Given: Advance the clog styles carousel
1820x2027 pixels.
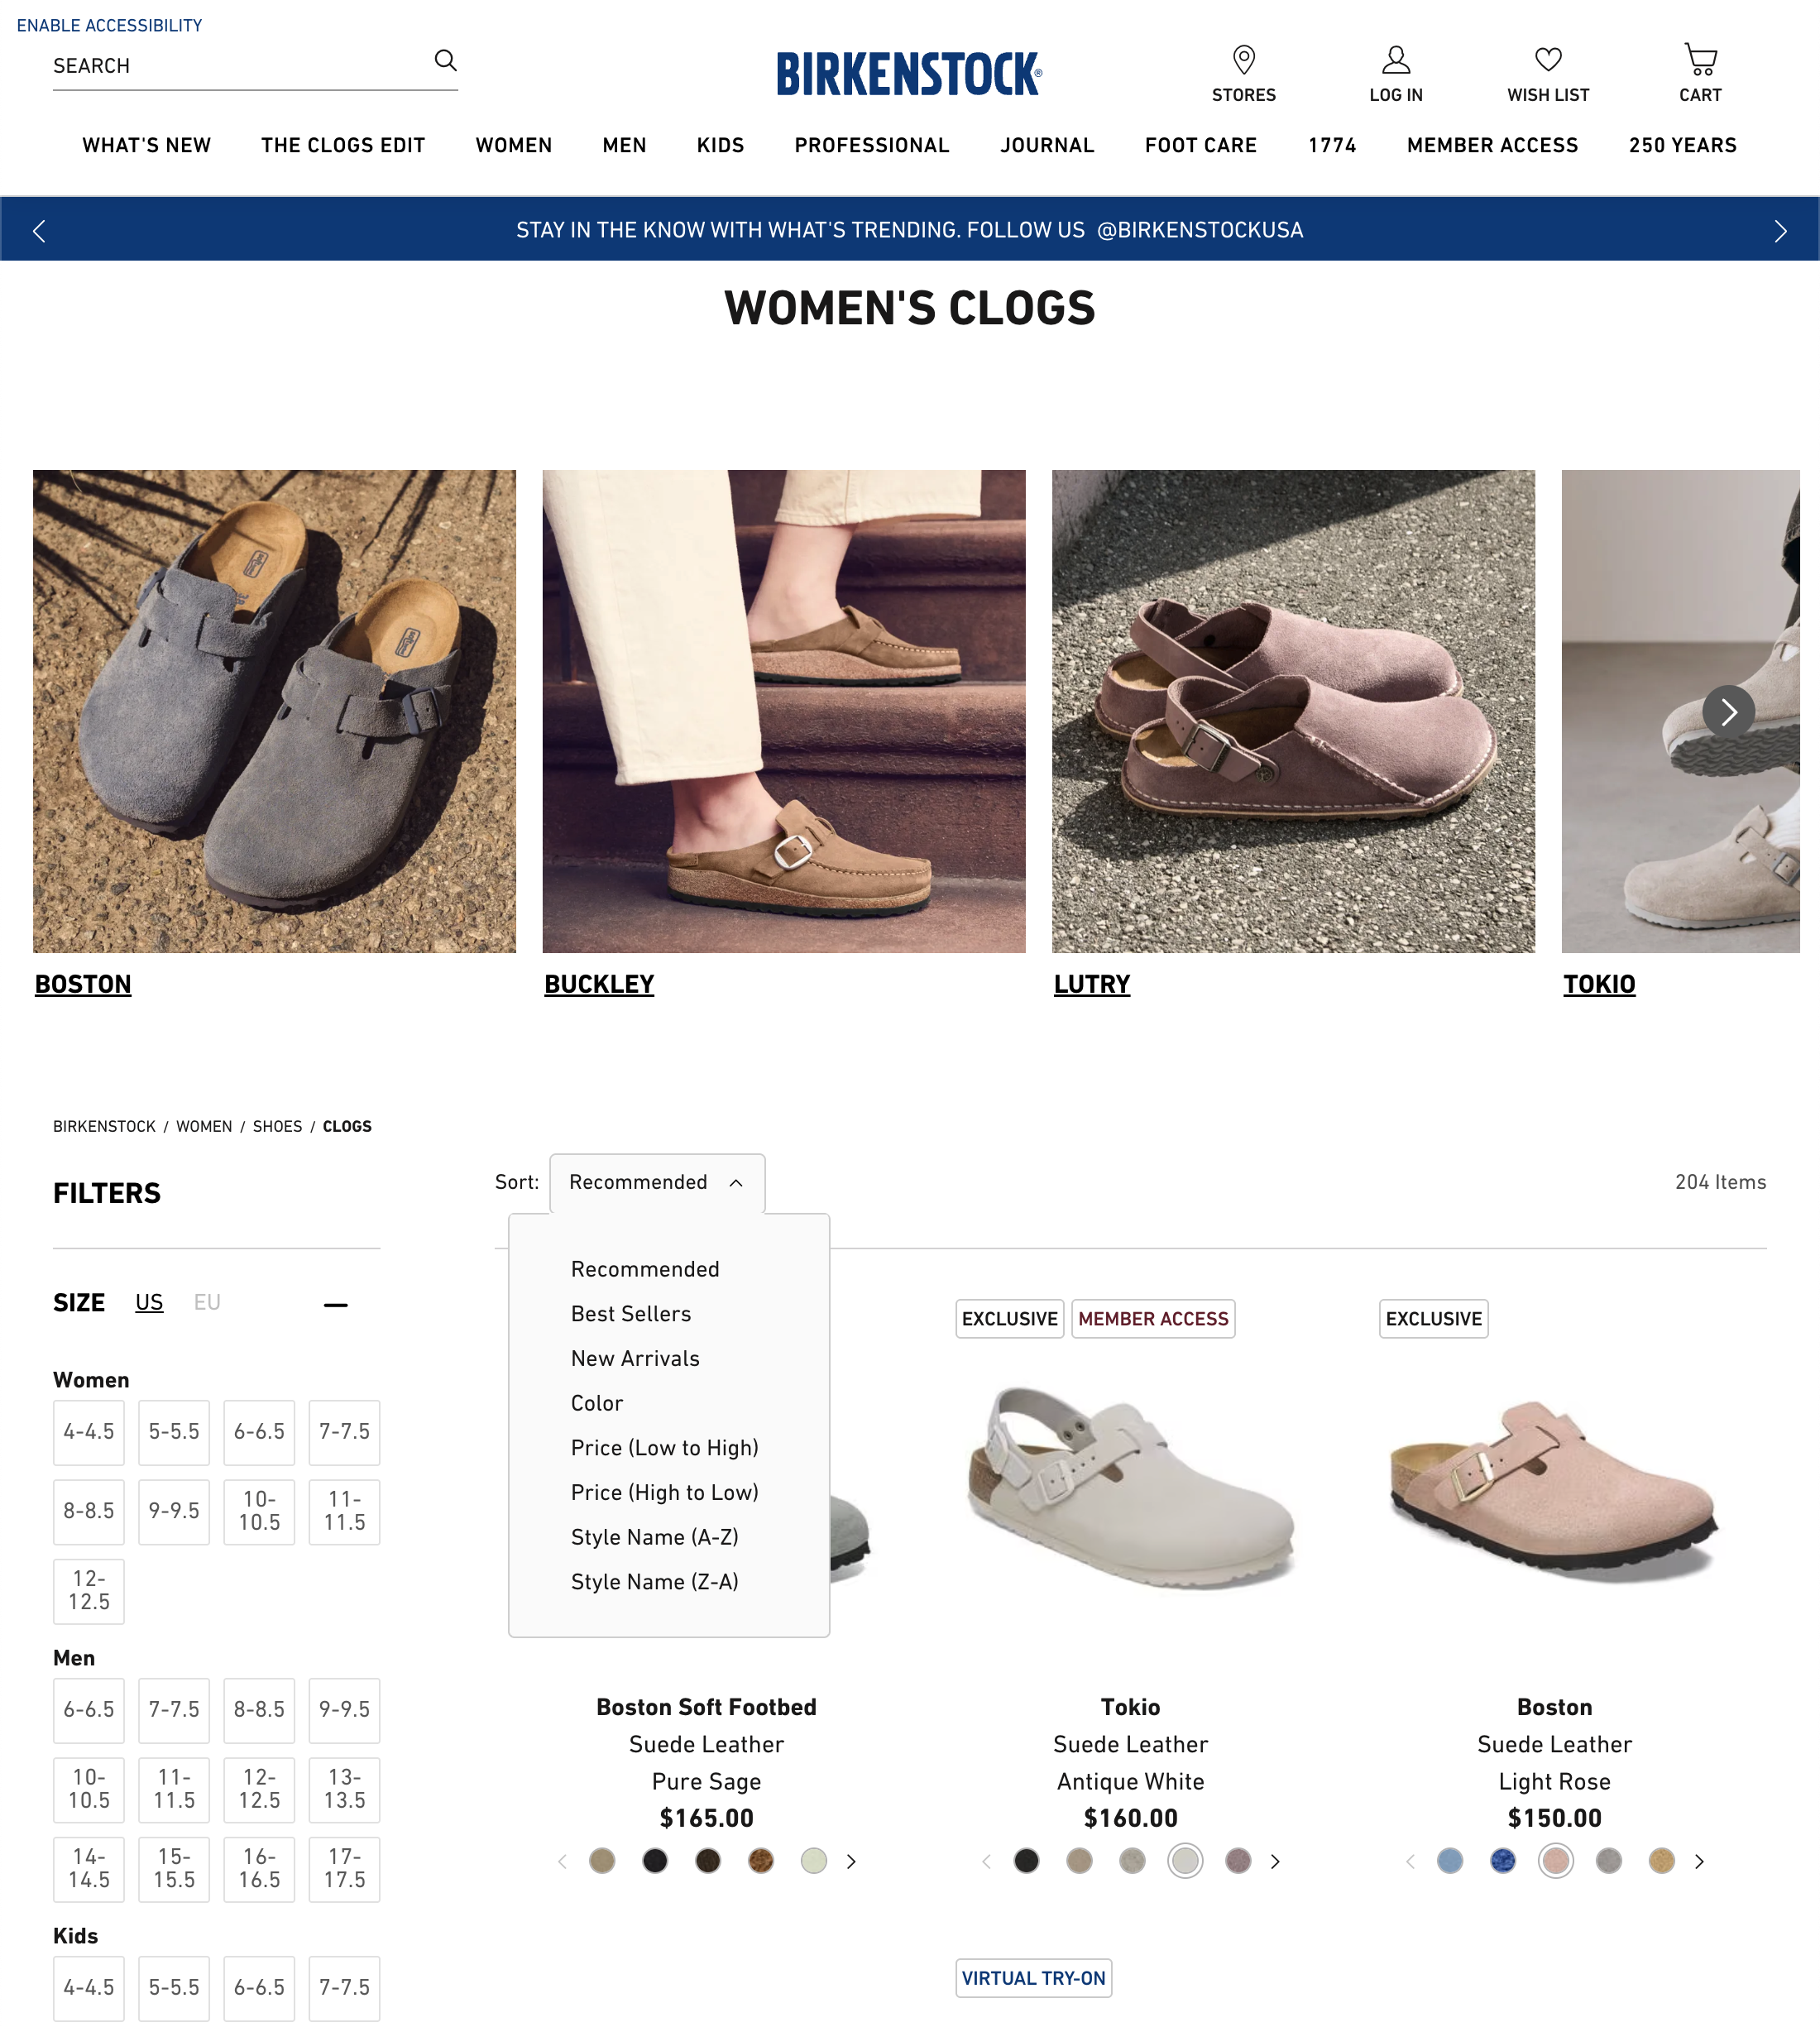Looking at the screenshot, I should tap(1728, 712).
